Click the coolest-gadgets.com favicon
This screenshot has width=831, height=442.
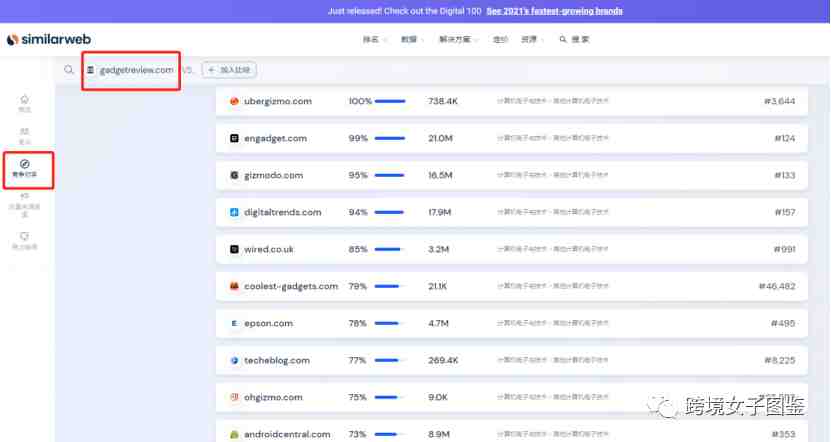234,286
